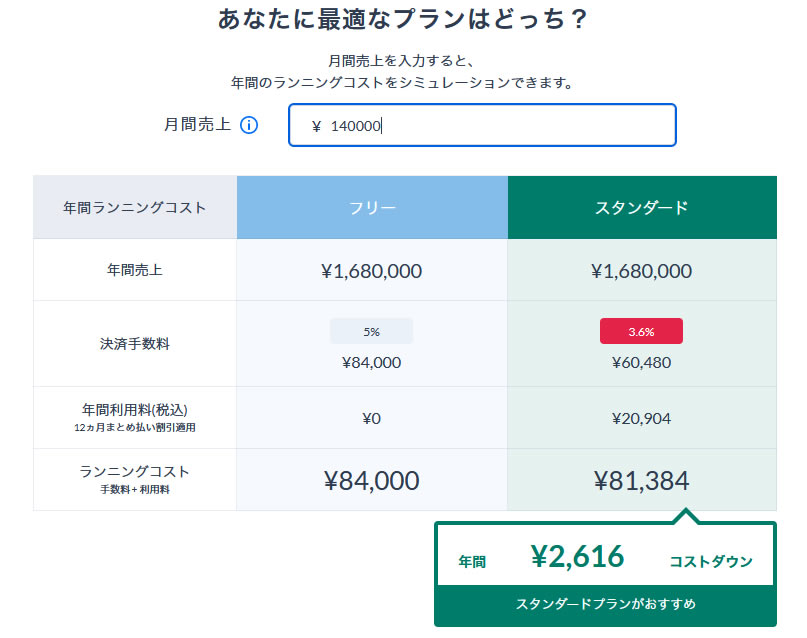This screenshot has height=638, width=807.
Task: Select the フリー plan column header
Action: pyautogui.click(x=372, y=207)
